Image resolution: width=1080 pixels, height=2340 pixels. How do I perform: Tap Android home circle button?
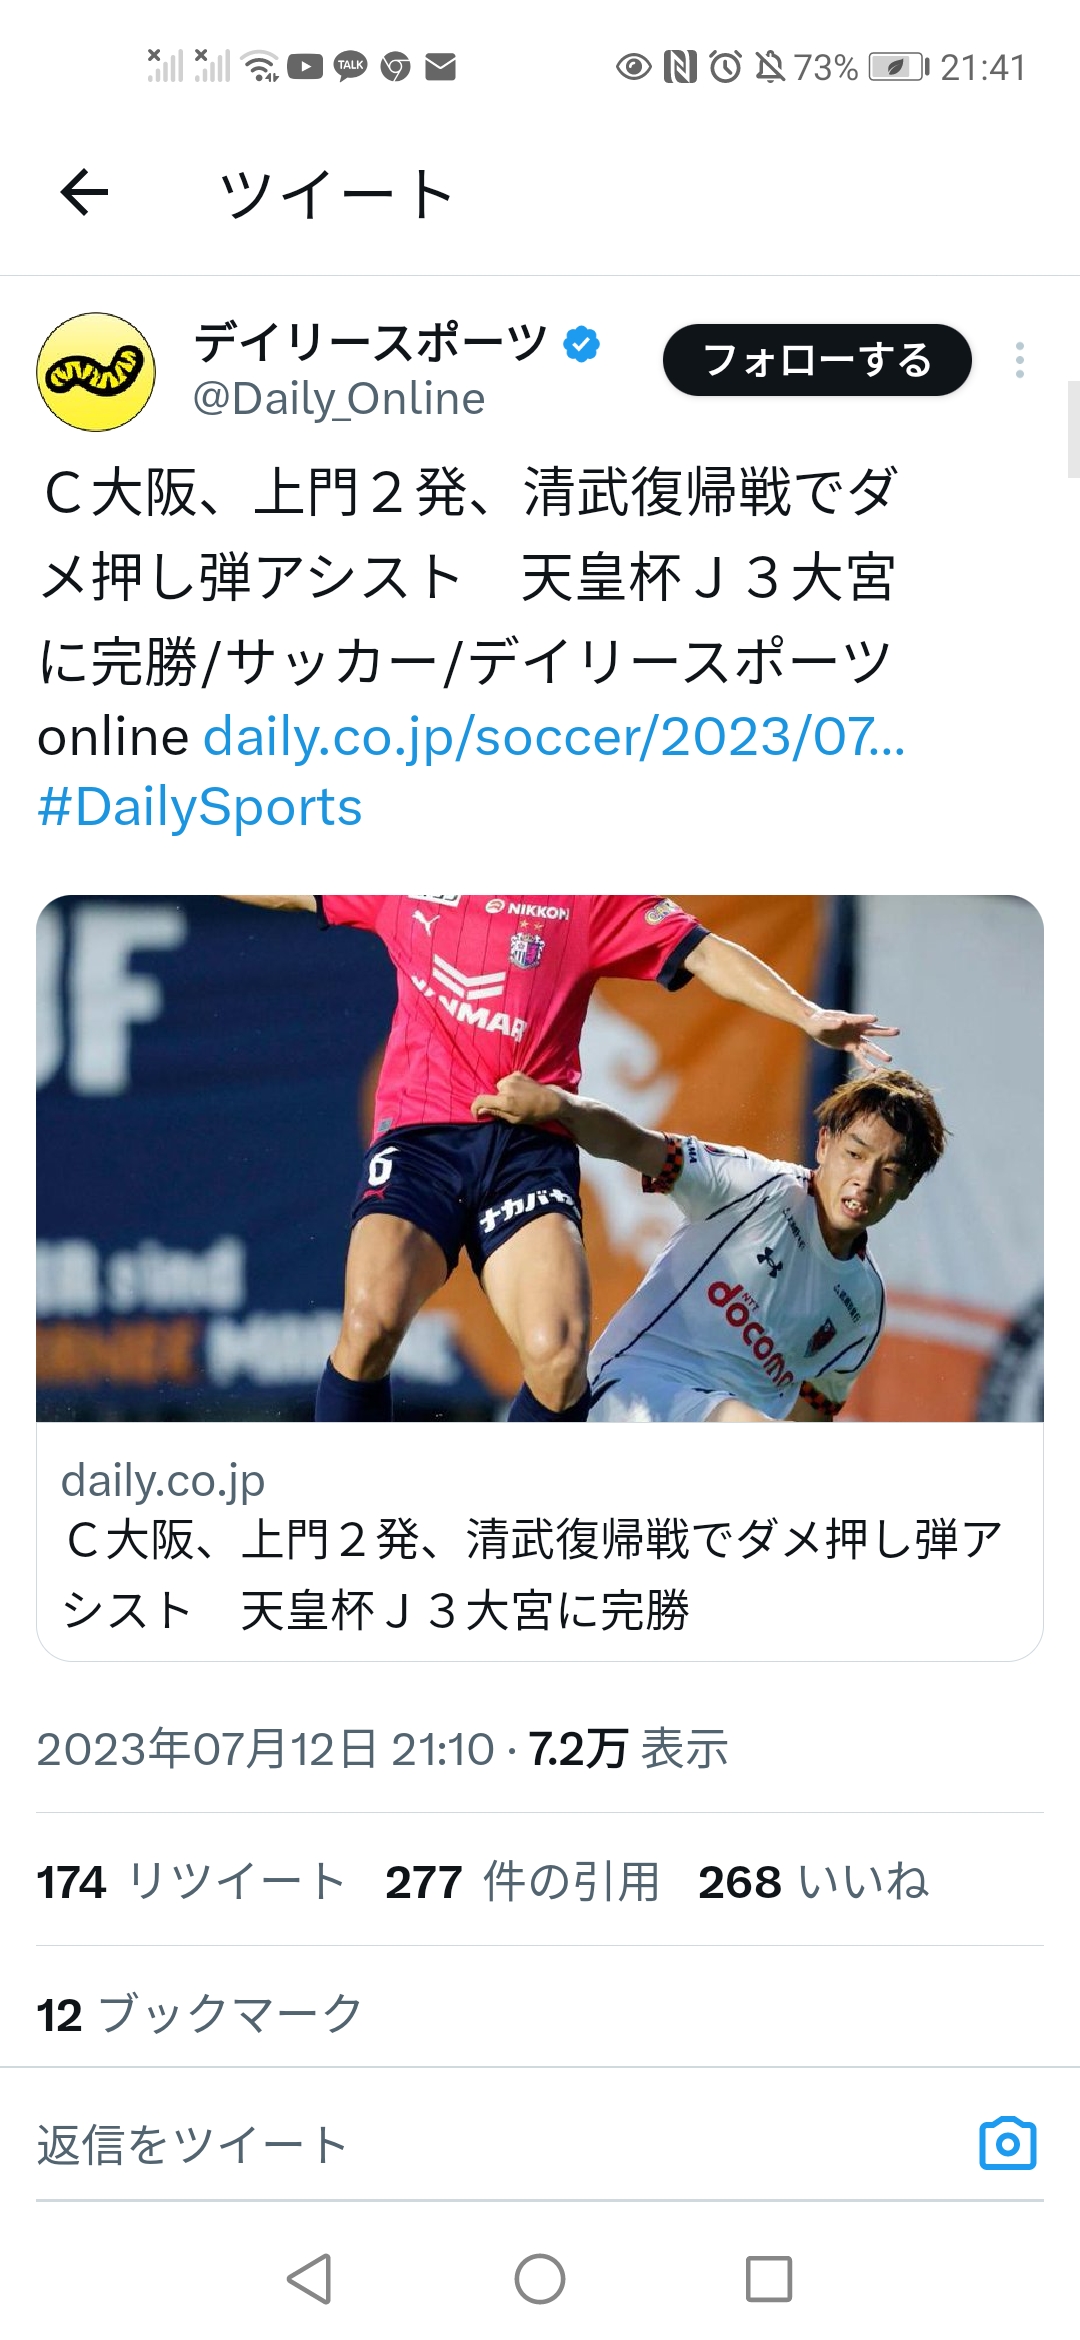(540, 2279)
